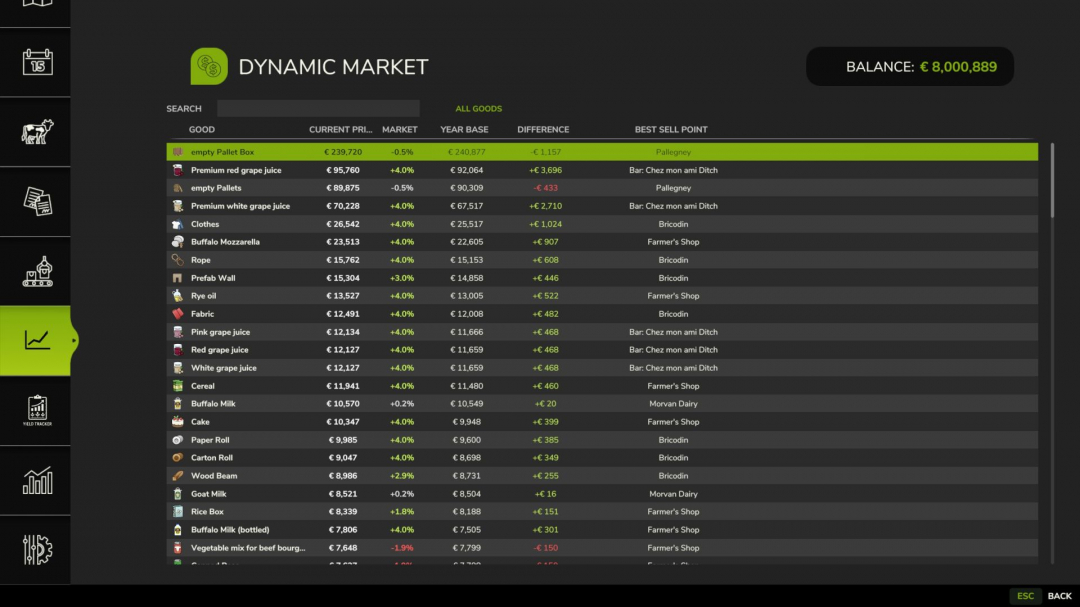Screen dimensions: 1080x607
Task: Select the prices line-chart sidebar tab
Action: pyautogui.click(x=36, y=340)
